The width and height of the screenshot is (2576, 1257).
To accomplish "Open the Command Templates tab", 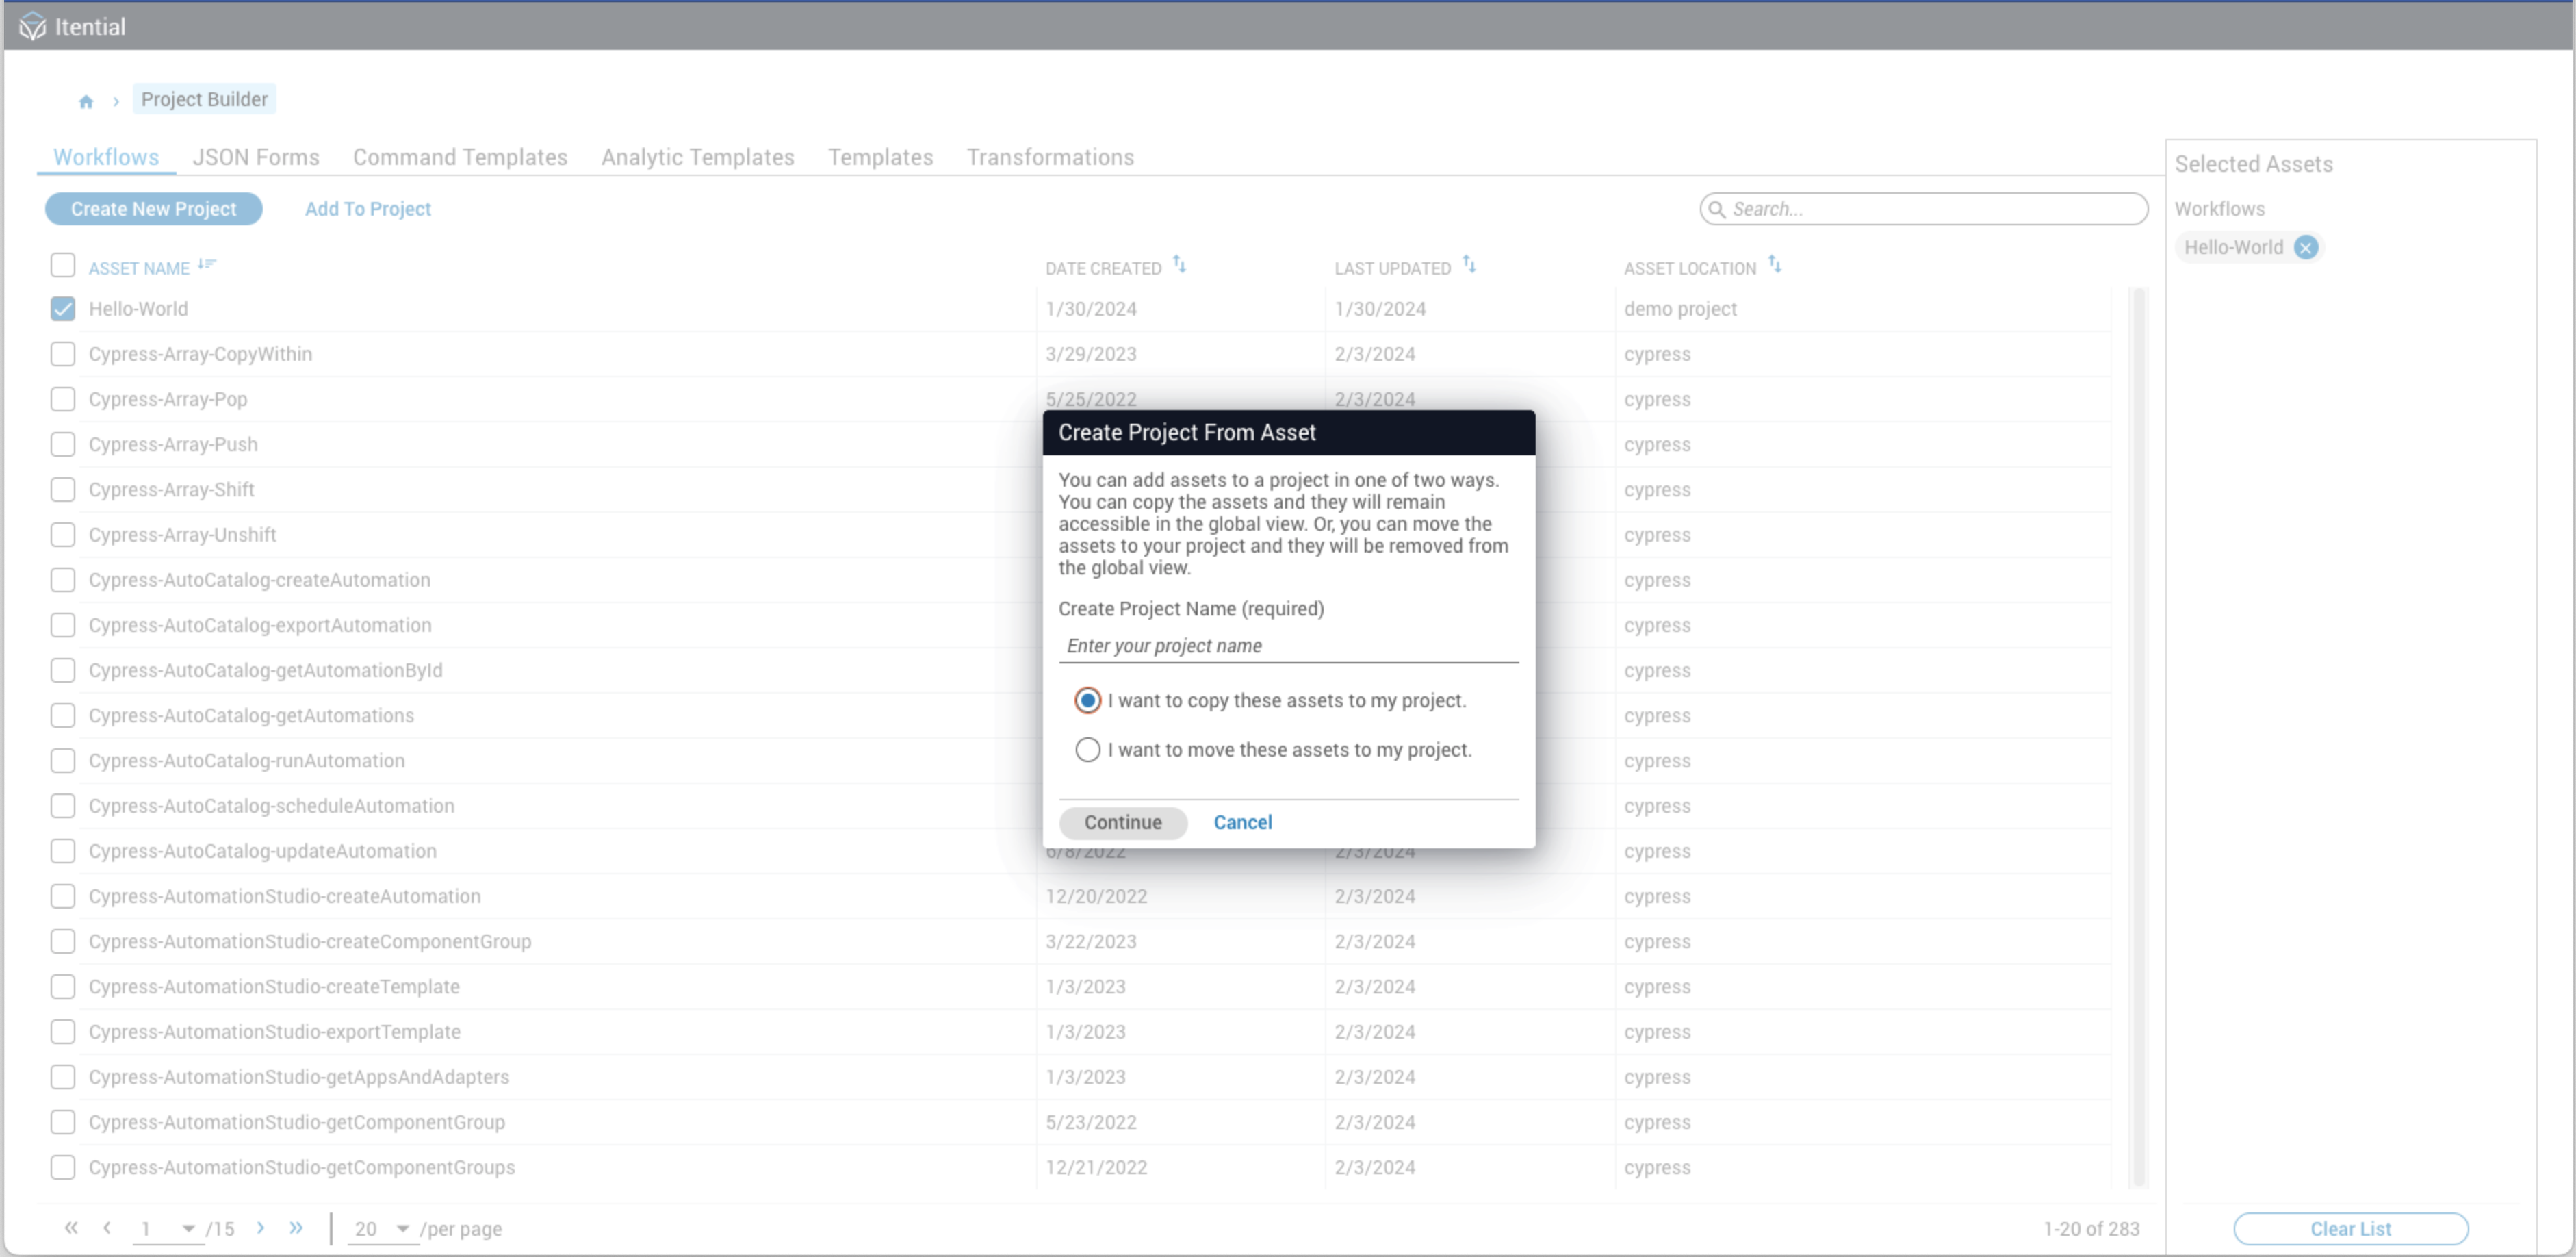I will pyautogui.click(x=460, y=157).
